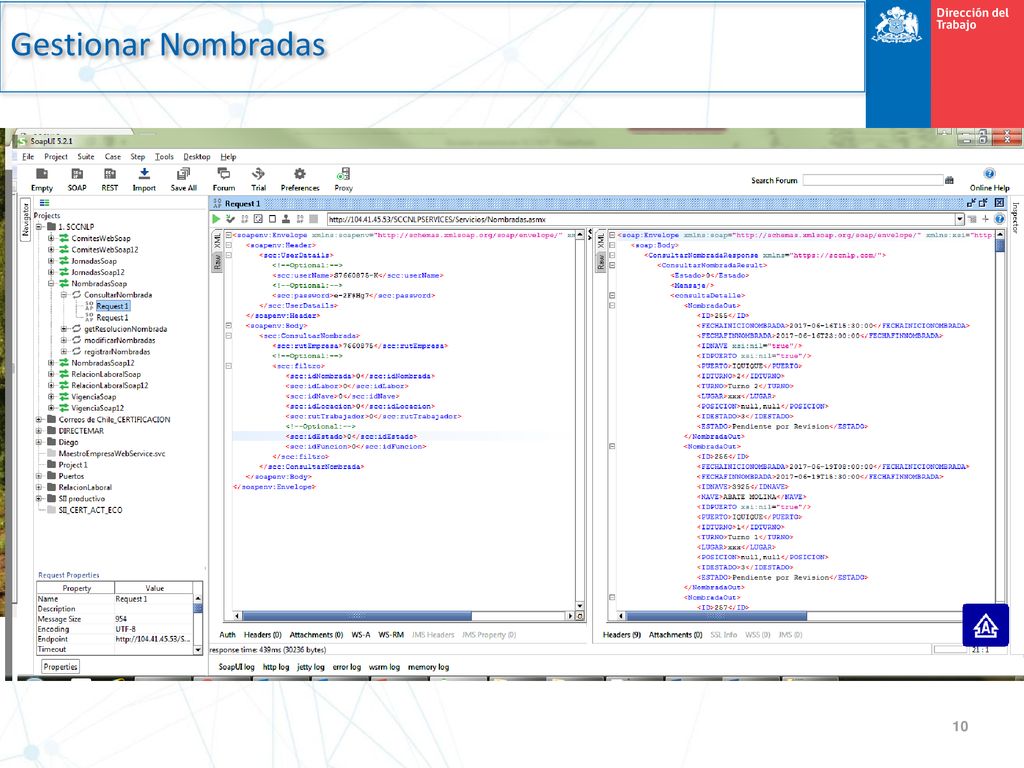Collapse the soapenv:Header XML fold marker
Image resolution: width=1024 pixels, height=768 pixels.
[229, 246]
